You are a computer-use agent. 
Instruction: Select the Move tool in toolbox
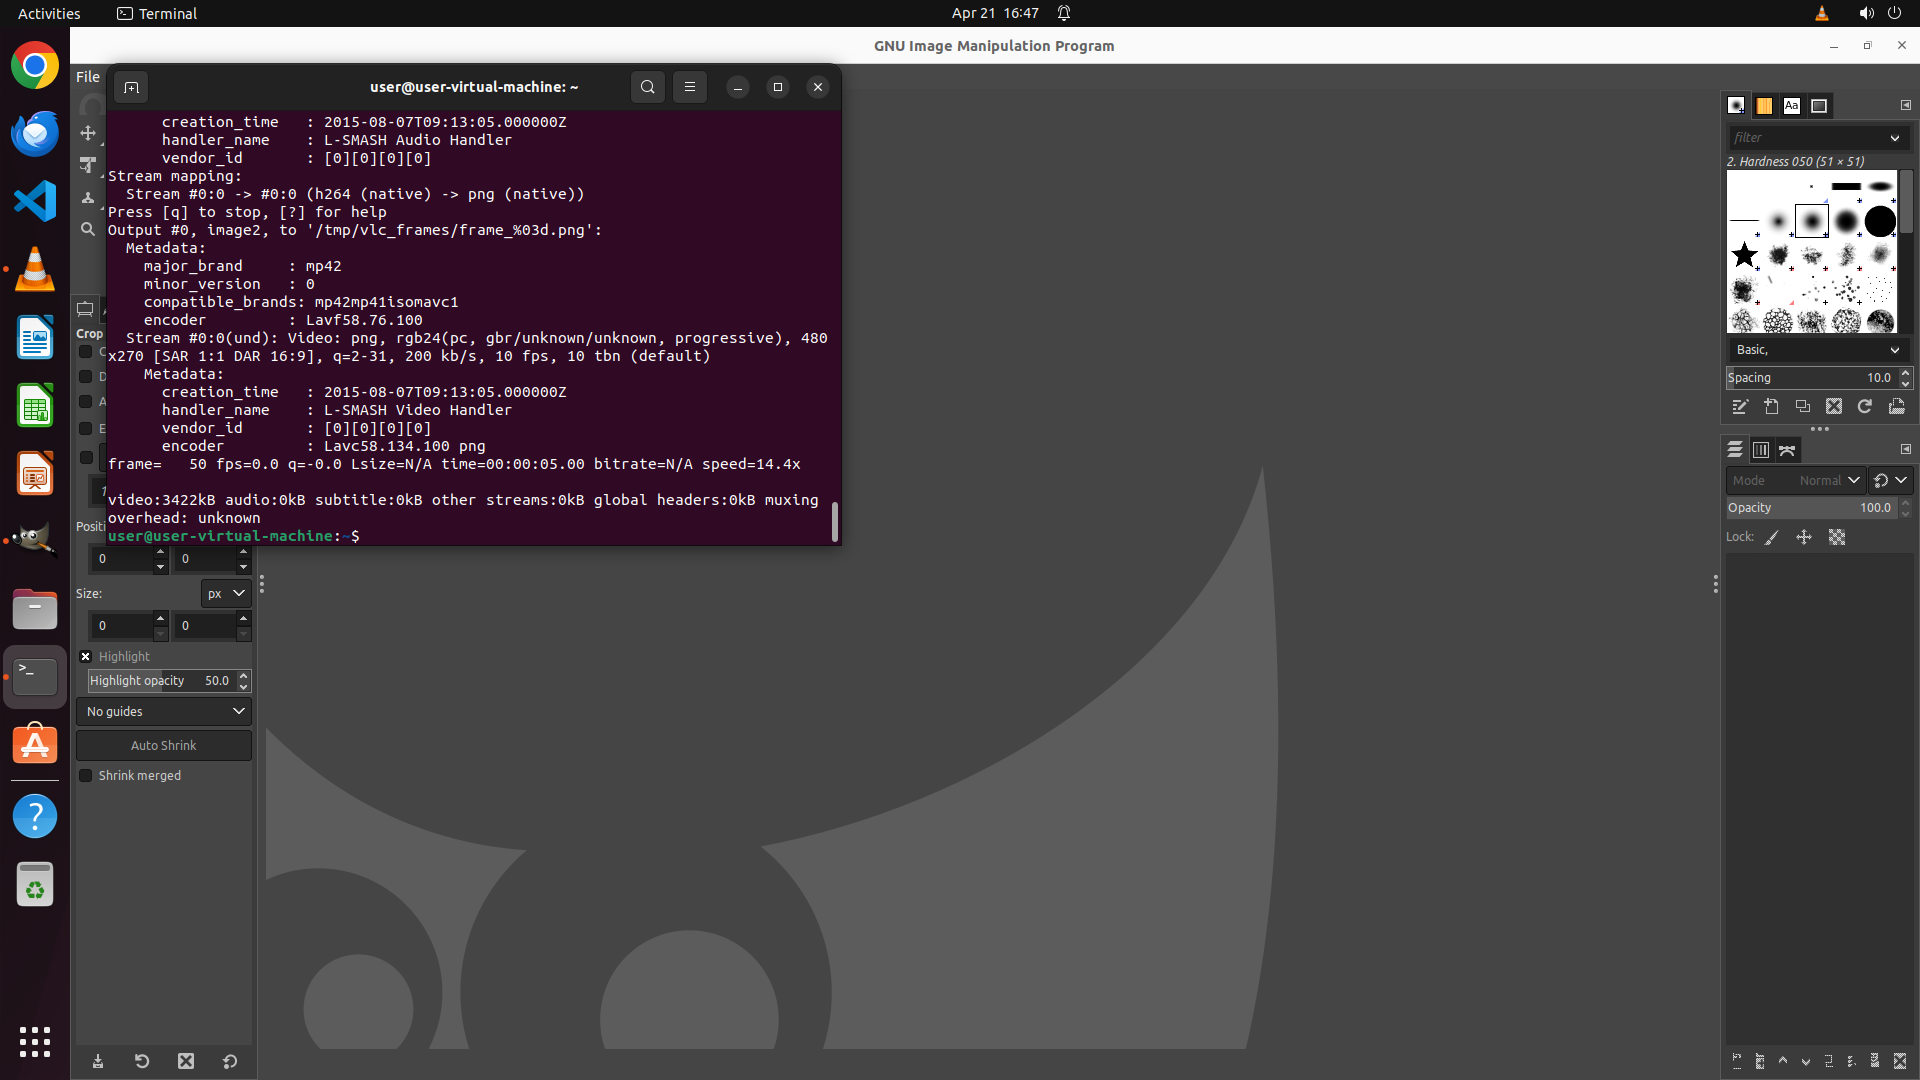pyautogui.click(x=88, y=133)
